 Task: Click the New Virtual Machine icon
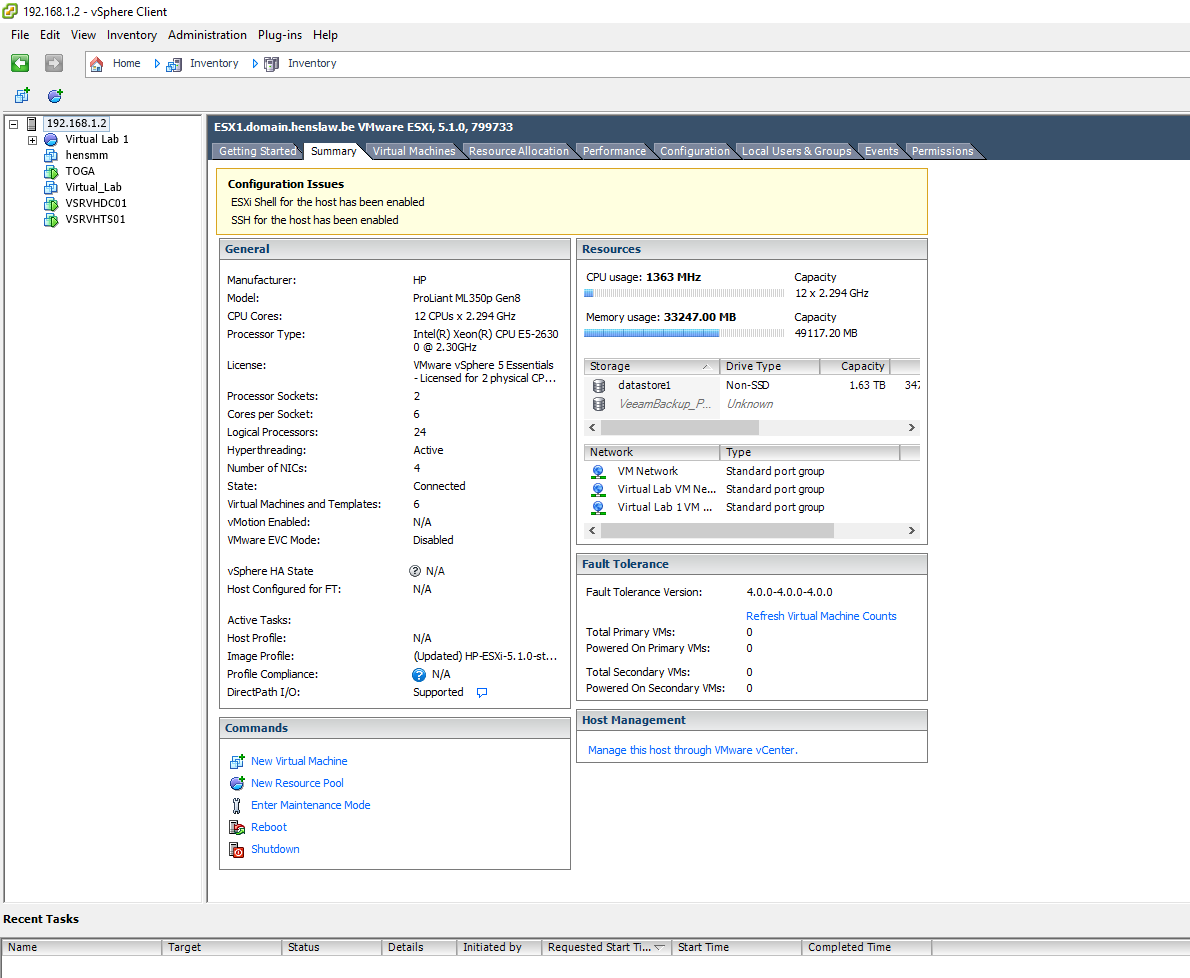(237, 761)
